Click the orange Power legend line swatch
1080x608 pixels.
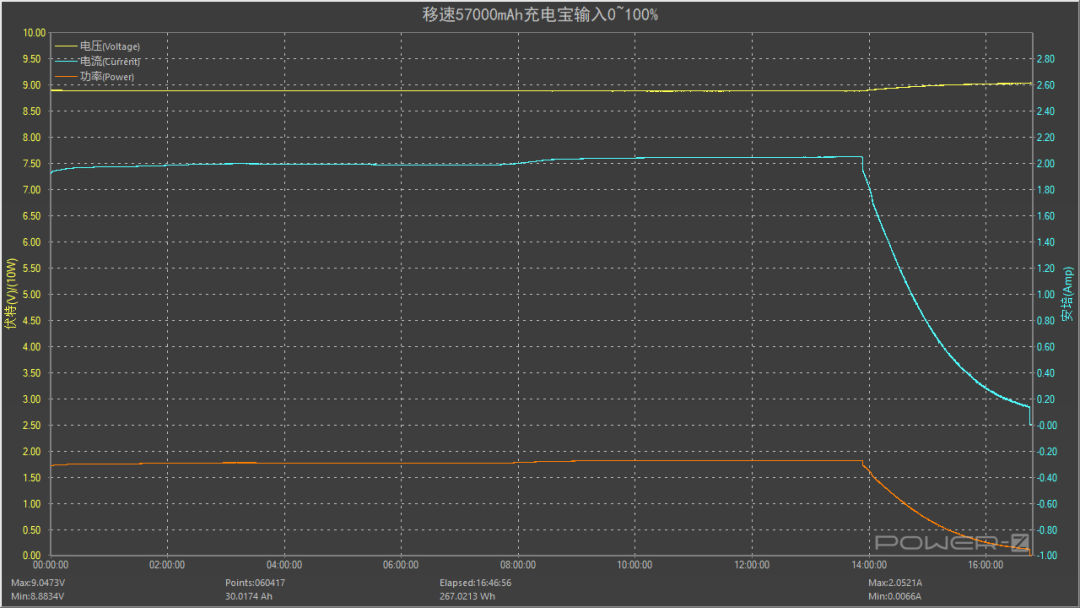(x=66, y=76)
